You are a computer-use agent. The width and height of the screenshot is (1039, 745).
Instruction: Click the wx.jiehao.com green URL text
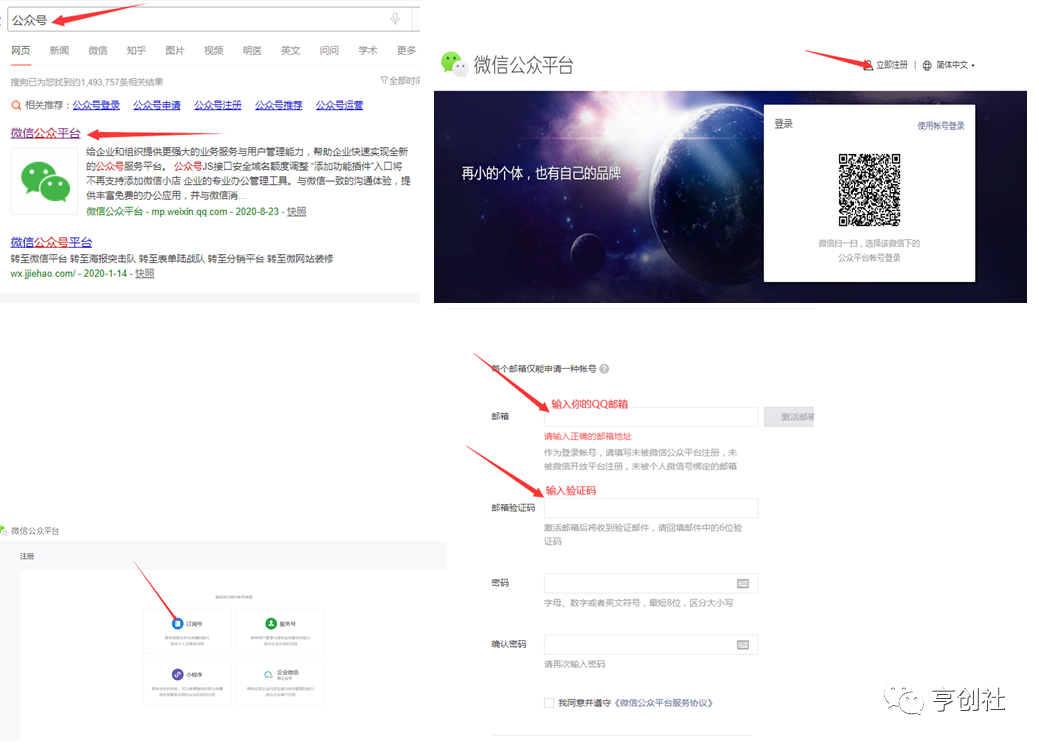[42, 273]
